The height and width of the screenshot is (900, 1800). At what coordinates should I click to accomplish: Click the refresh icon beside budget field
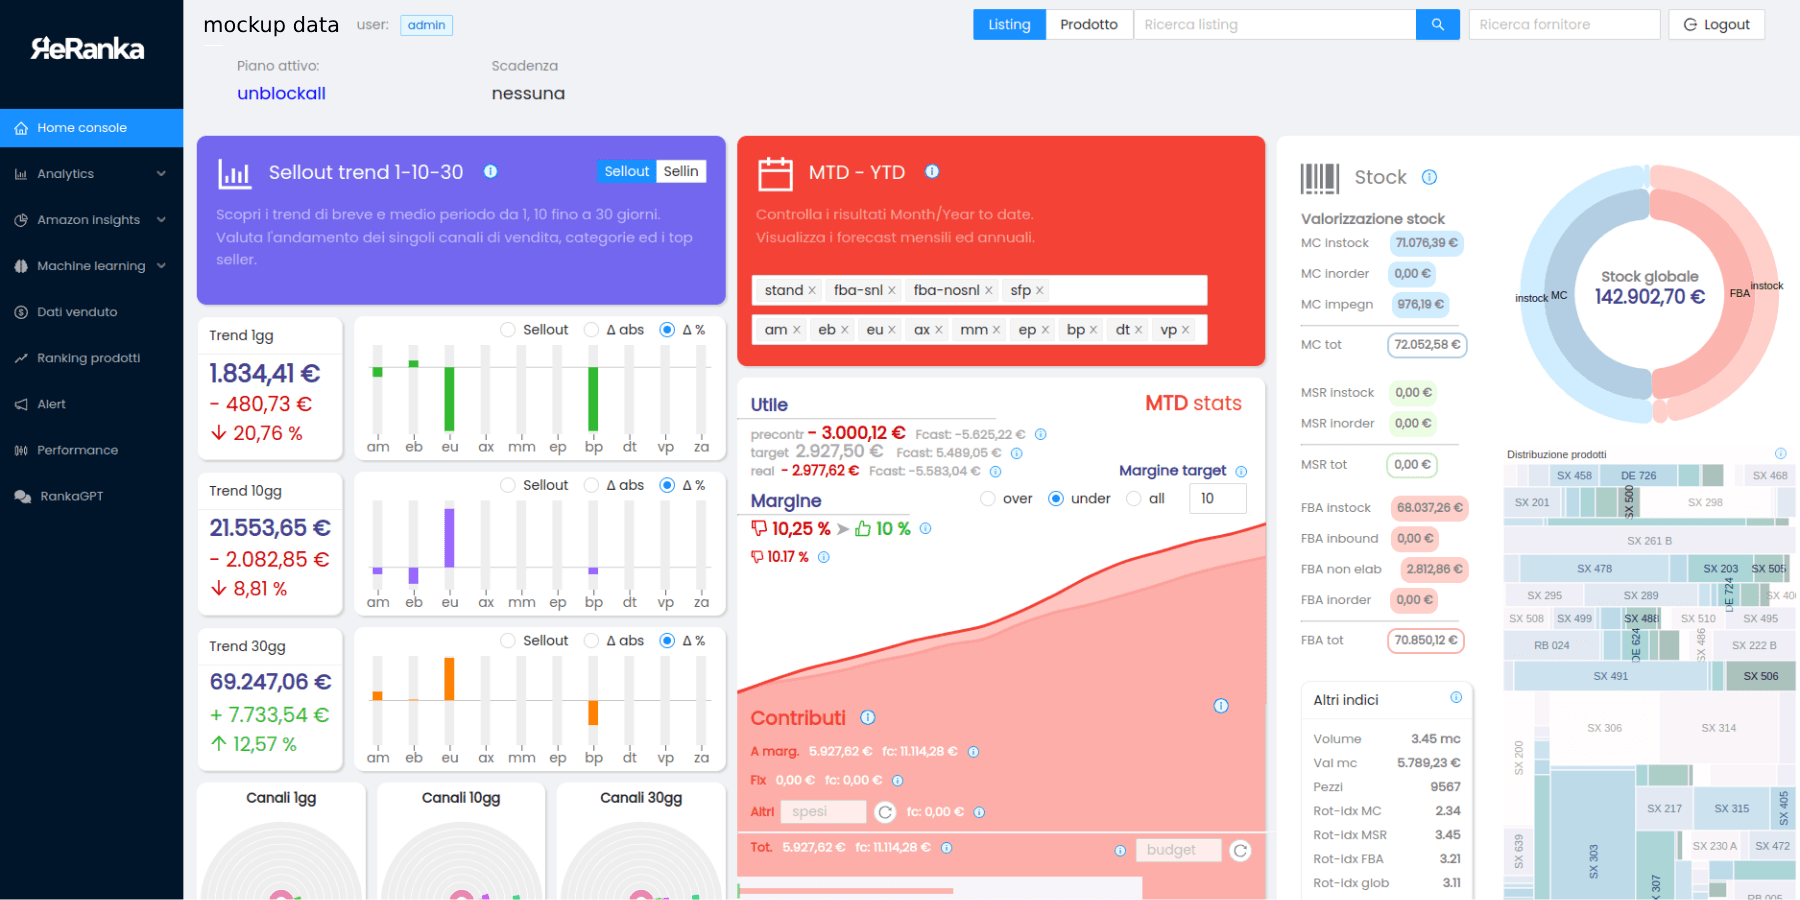pos(1240,851)
